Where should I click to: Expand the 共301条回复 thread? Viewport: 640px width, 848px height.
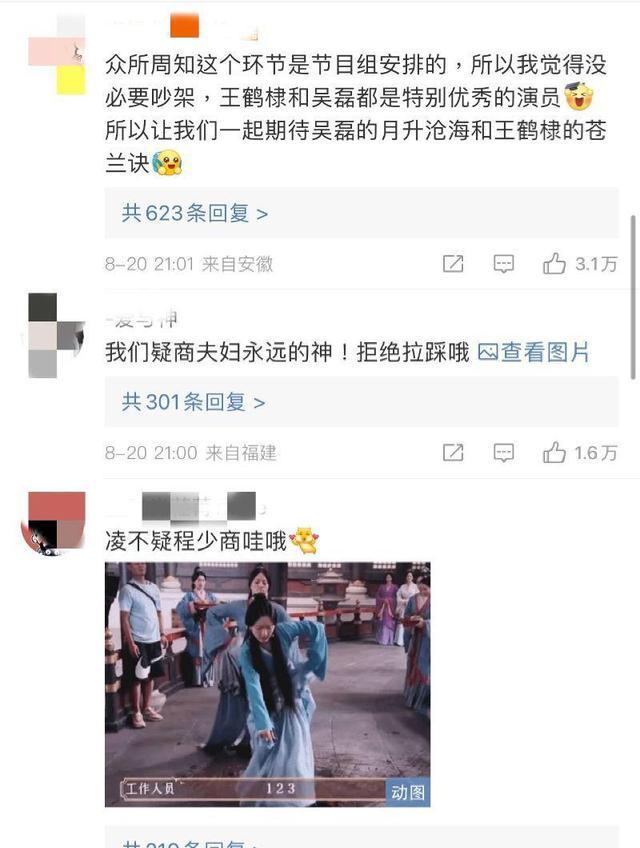(x=361, y=402)
